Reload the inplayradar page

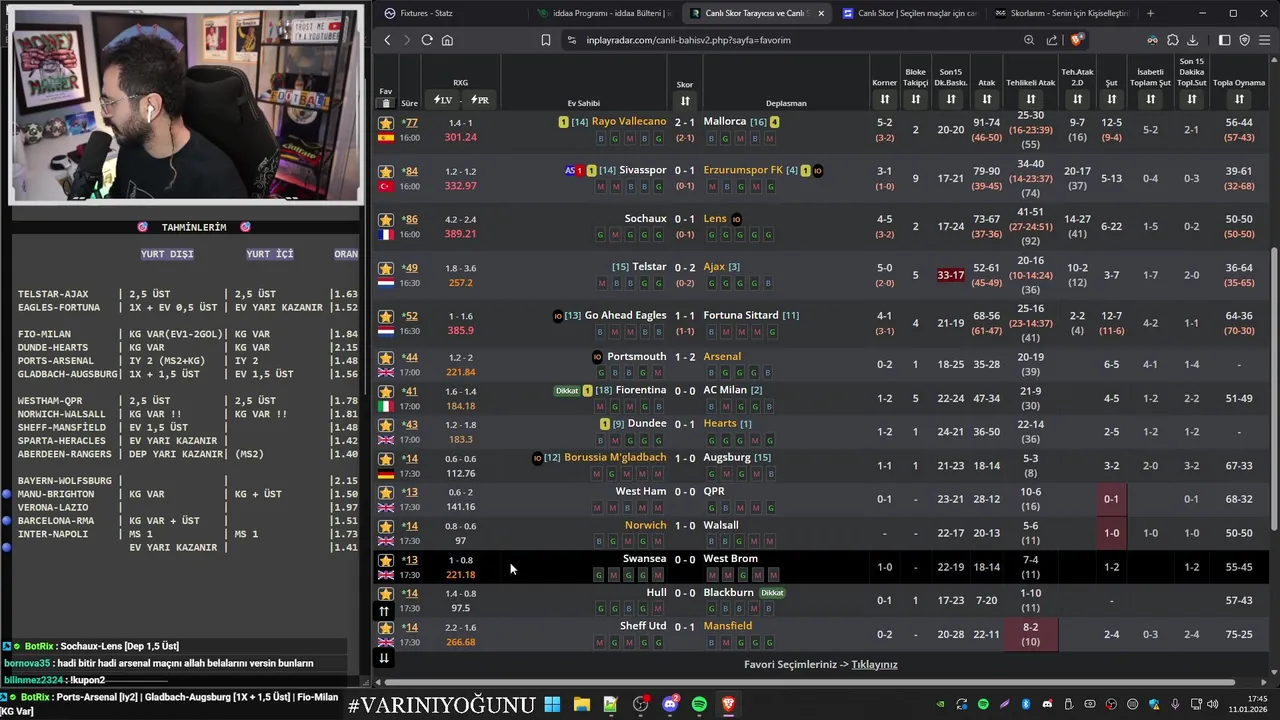point(427,40)
